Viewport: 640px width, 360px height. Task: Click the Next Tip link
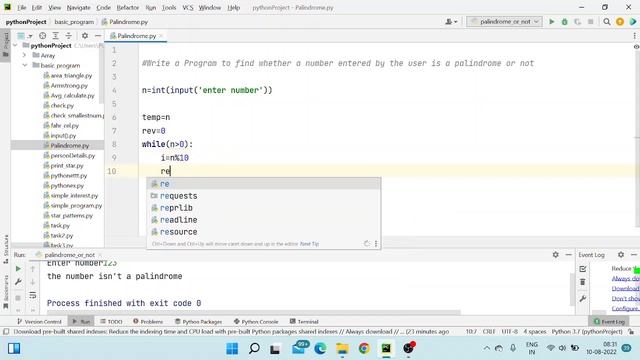click(x=309, y=244)
